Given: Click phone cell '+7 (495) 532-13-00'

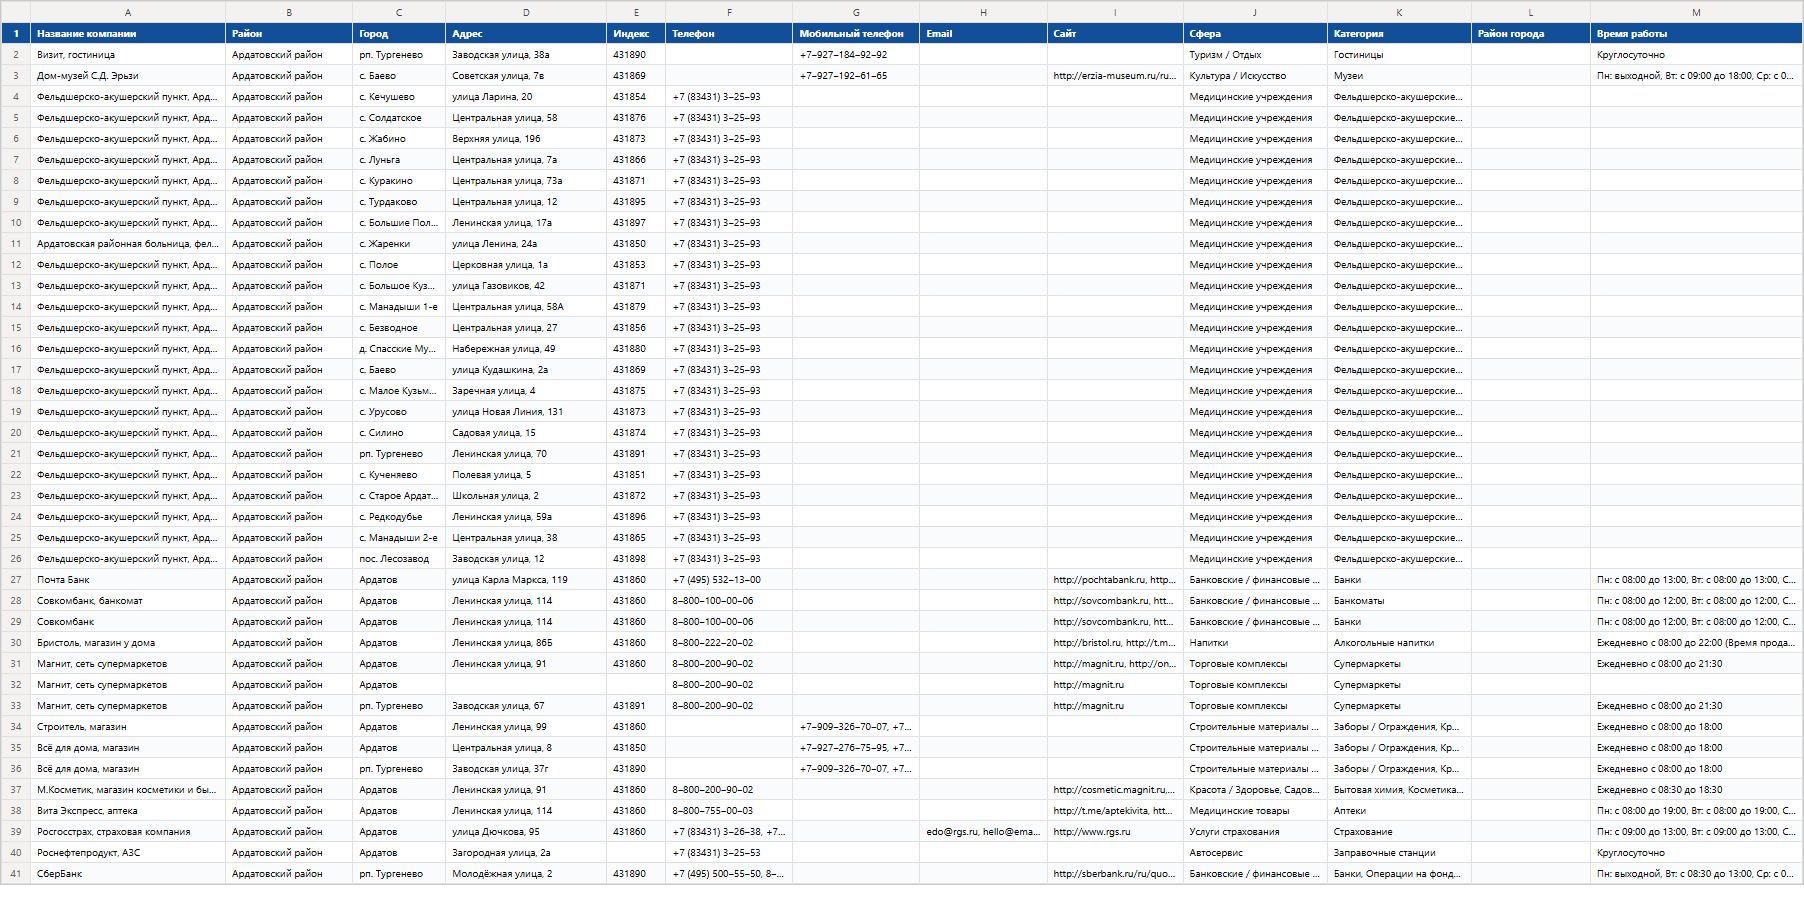Looking at the screenshot, I should pyautogui.click(x=729, y=580).
